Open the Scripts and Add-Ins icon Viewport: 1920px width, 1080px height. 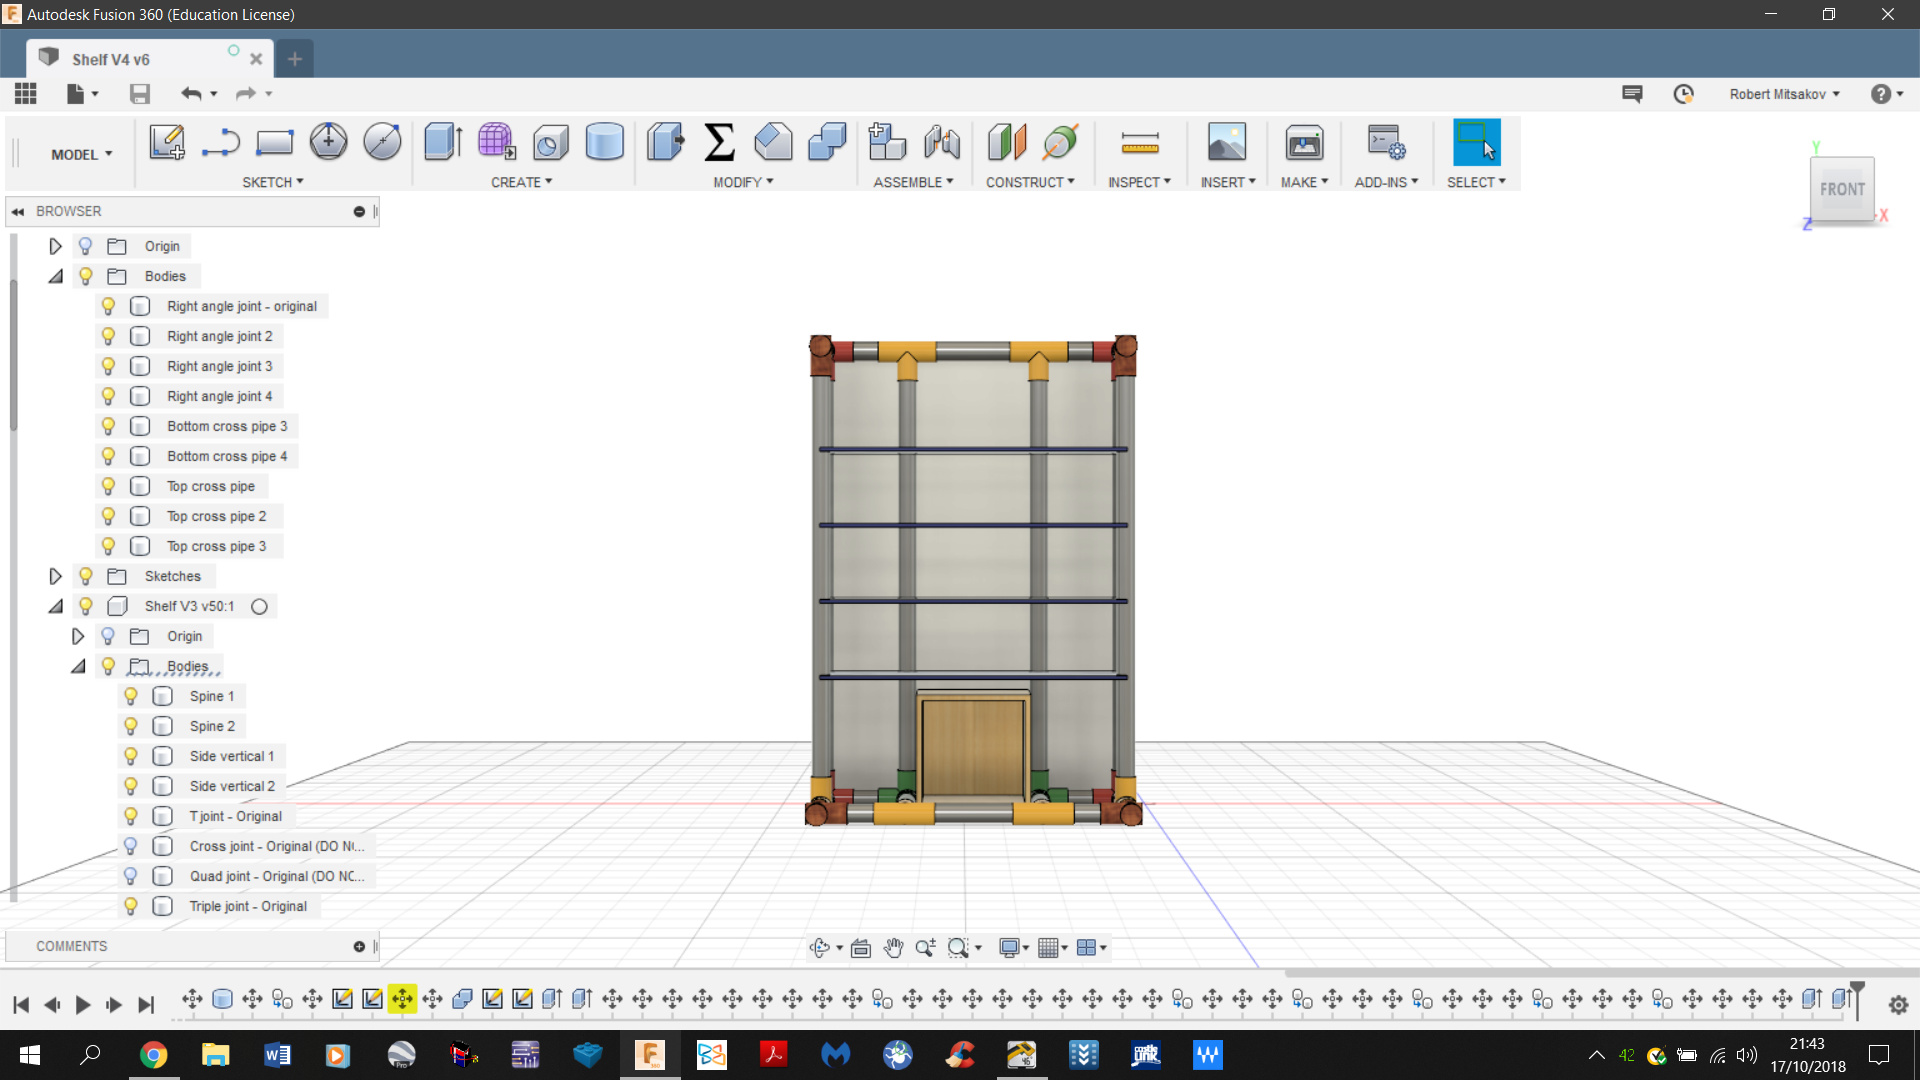[1386, 142]
